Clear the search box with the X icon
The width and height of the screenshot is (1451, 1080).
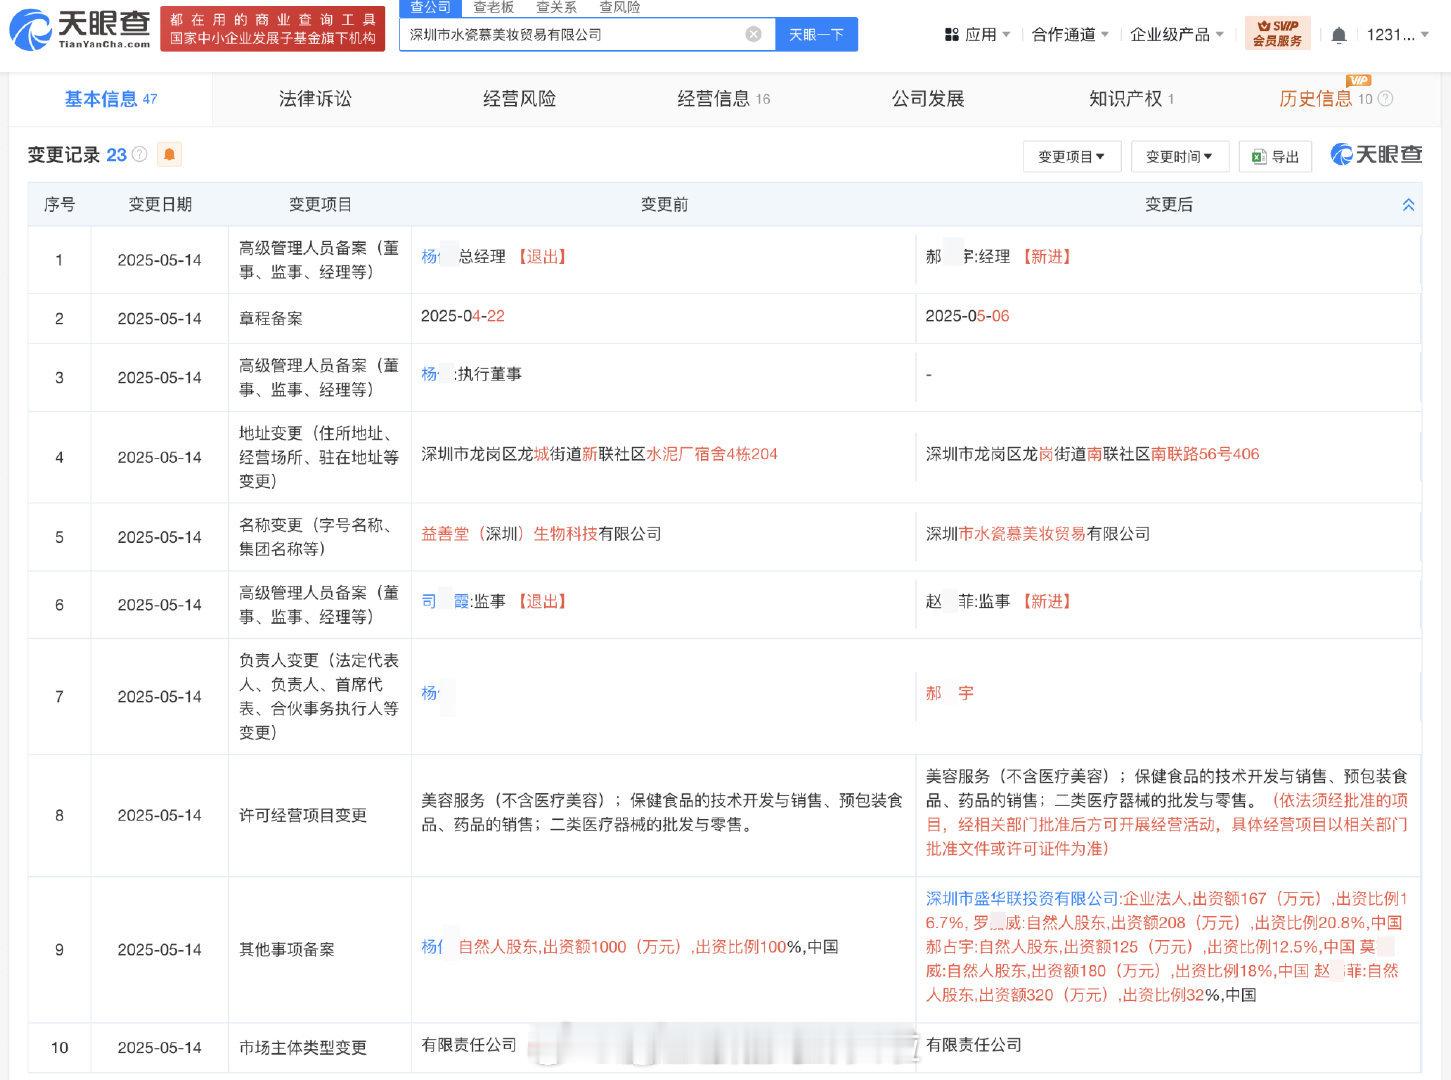(x=754, y=34)
